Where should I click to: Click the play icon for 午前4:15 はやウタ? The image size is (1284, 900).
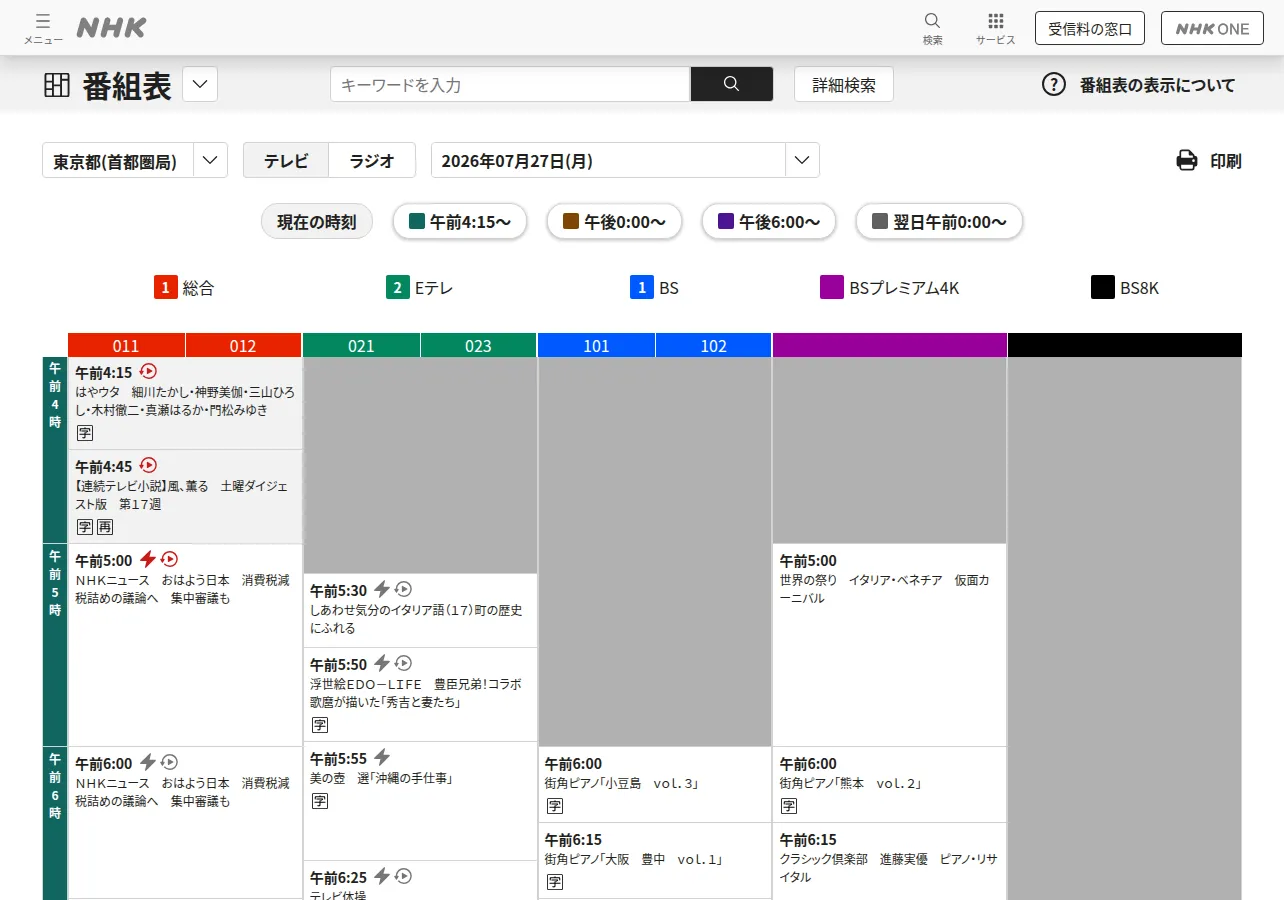point(149,371)
